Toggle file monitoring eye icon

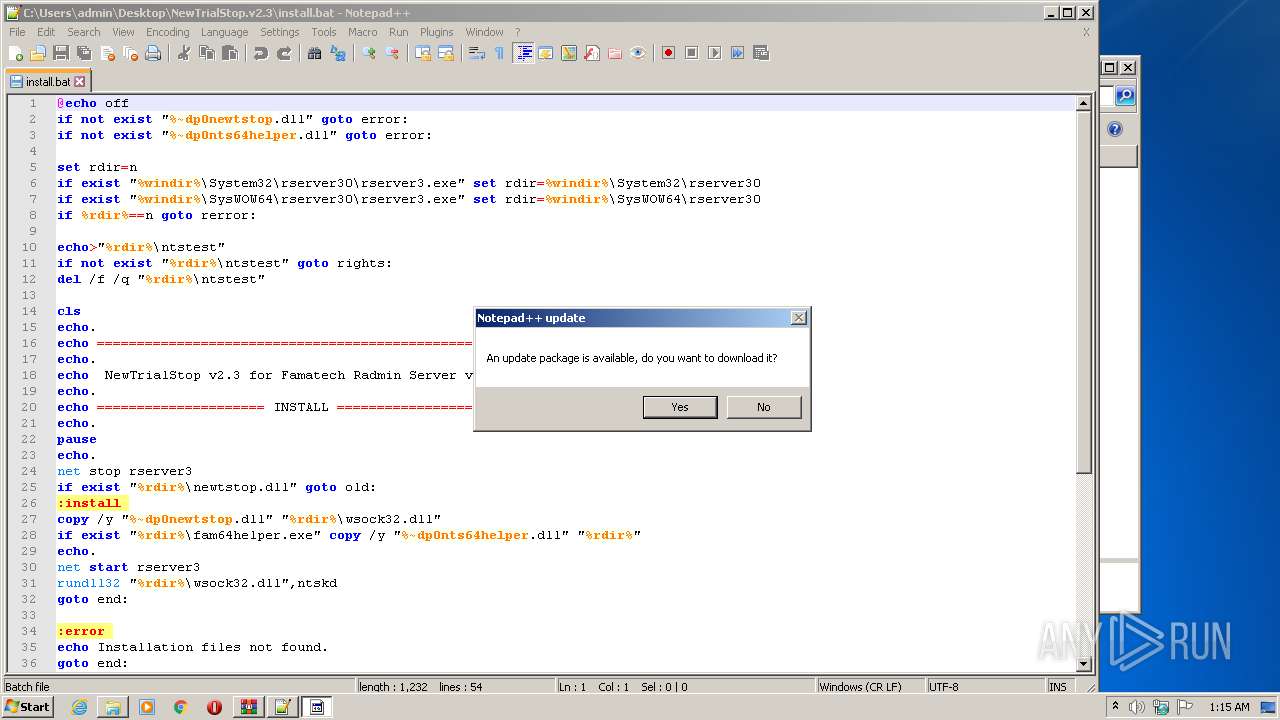[x=638, y=53]
